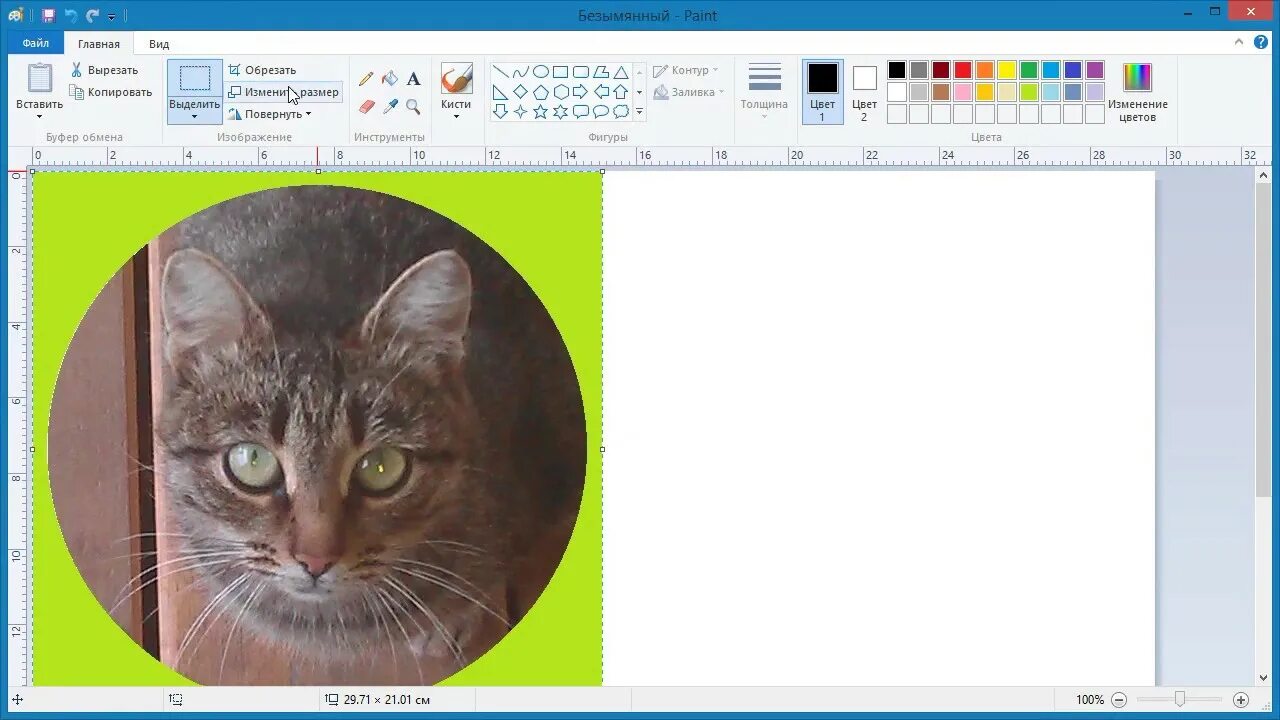Pick the lime green color swatch
This screenshot has width=1280, height=720.
click(1029, 92)
